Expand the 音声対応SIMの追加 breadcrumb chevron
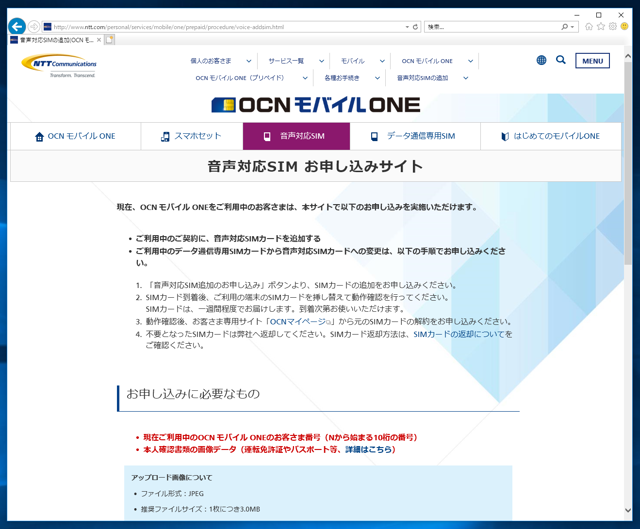The height and width of the screenshot is (529, 640). point(465,78)
